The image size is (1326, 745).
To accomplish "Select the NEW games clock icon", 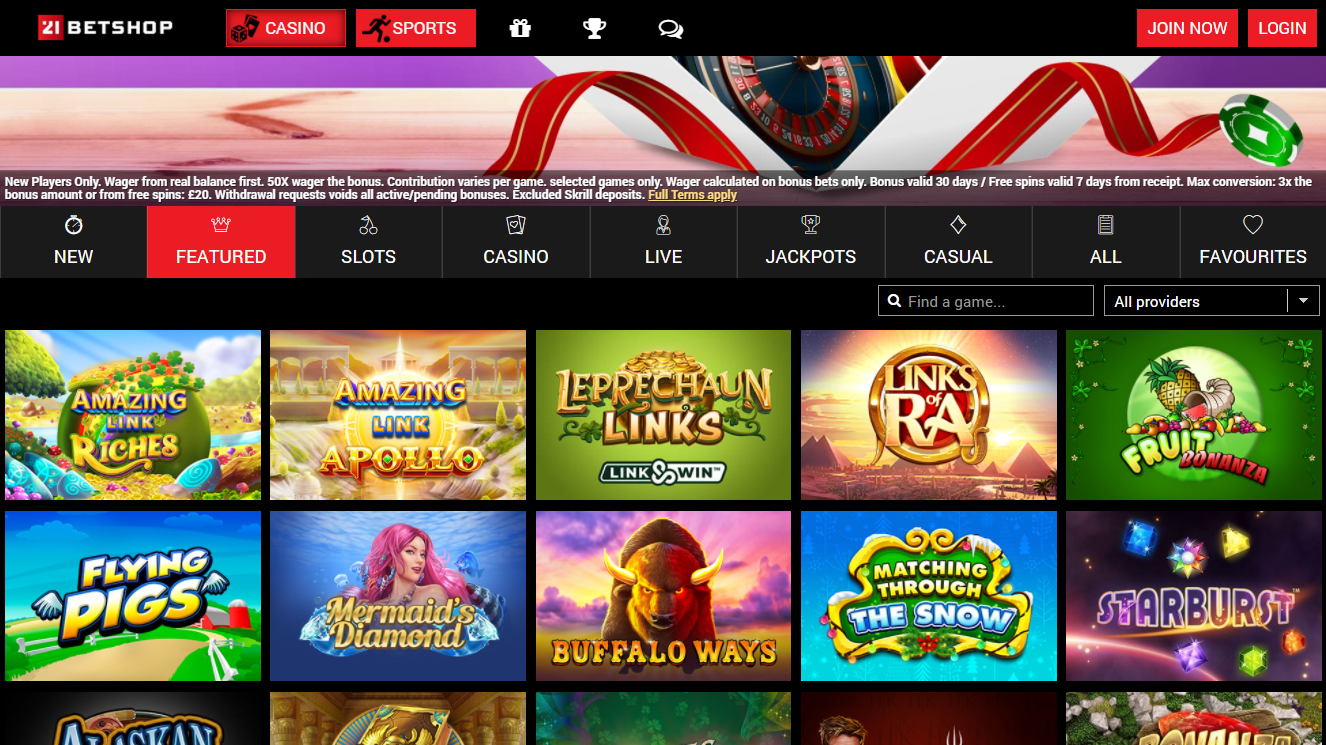I will coord(73,225).
